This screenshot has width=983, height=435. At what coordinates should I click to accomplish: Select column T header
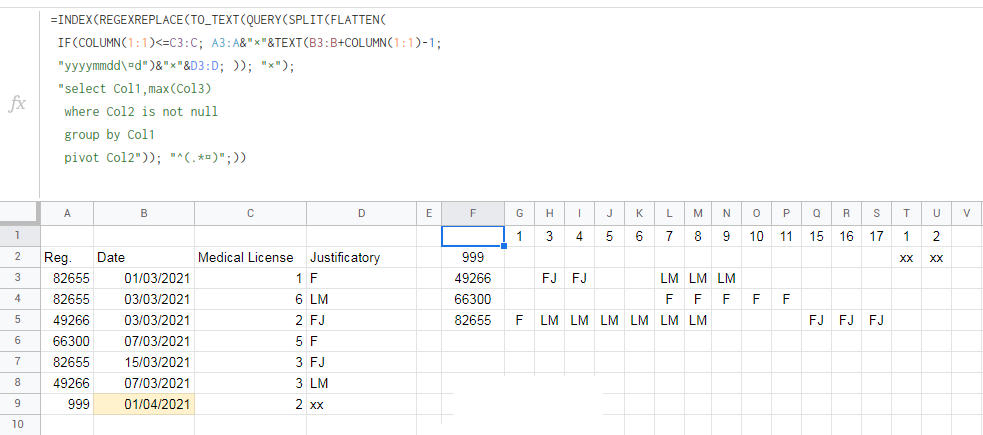(x=907, y=214)
